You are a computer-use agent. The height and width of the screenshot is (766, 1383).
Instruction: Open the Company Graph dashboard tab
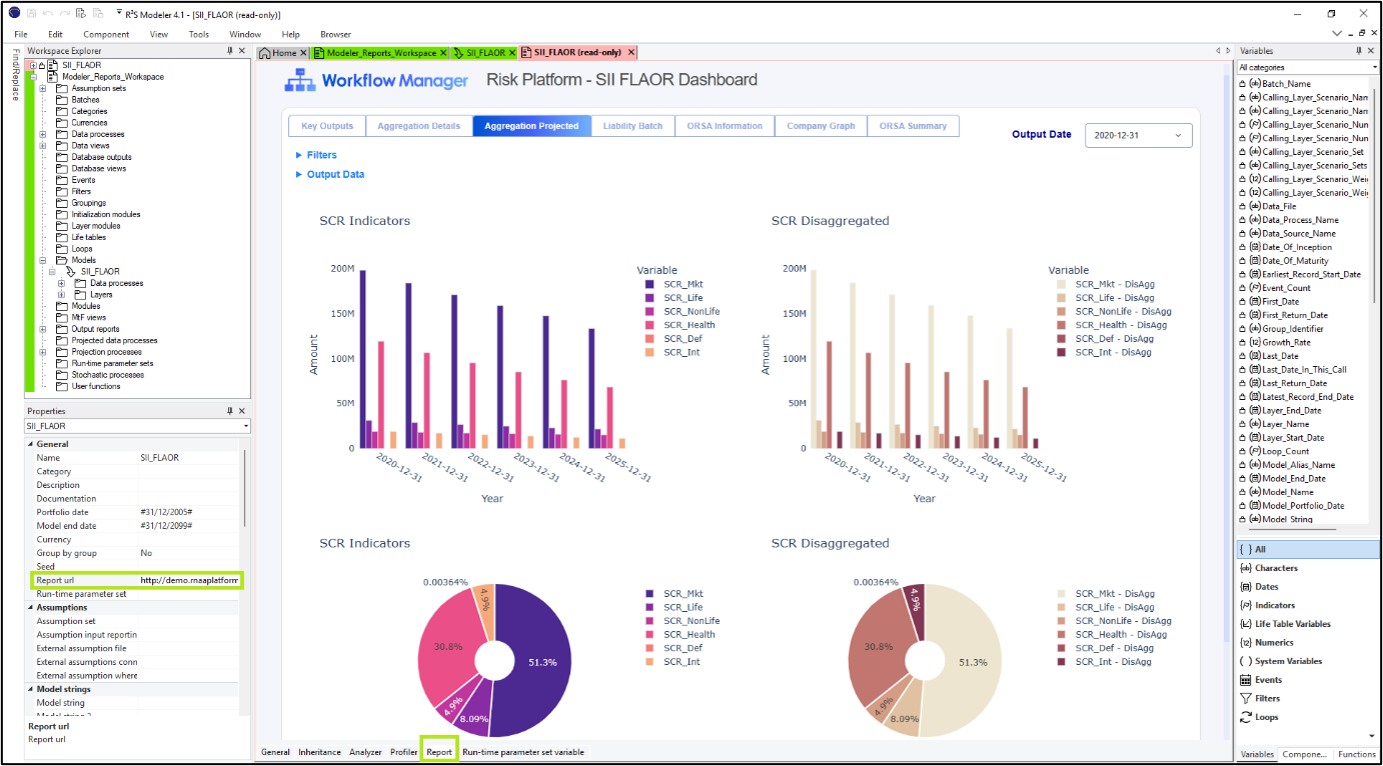(821, 126)
